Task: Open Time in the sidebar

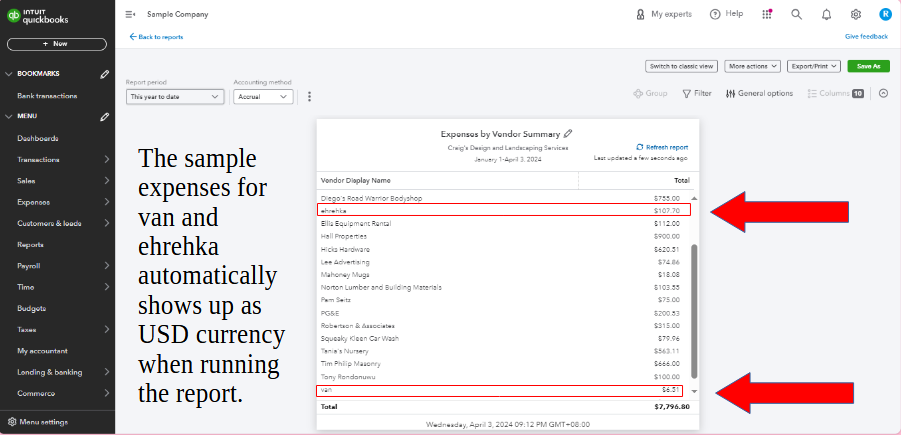Action: coord(26,287)
